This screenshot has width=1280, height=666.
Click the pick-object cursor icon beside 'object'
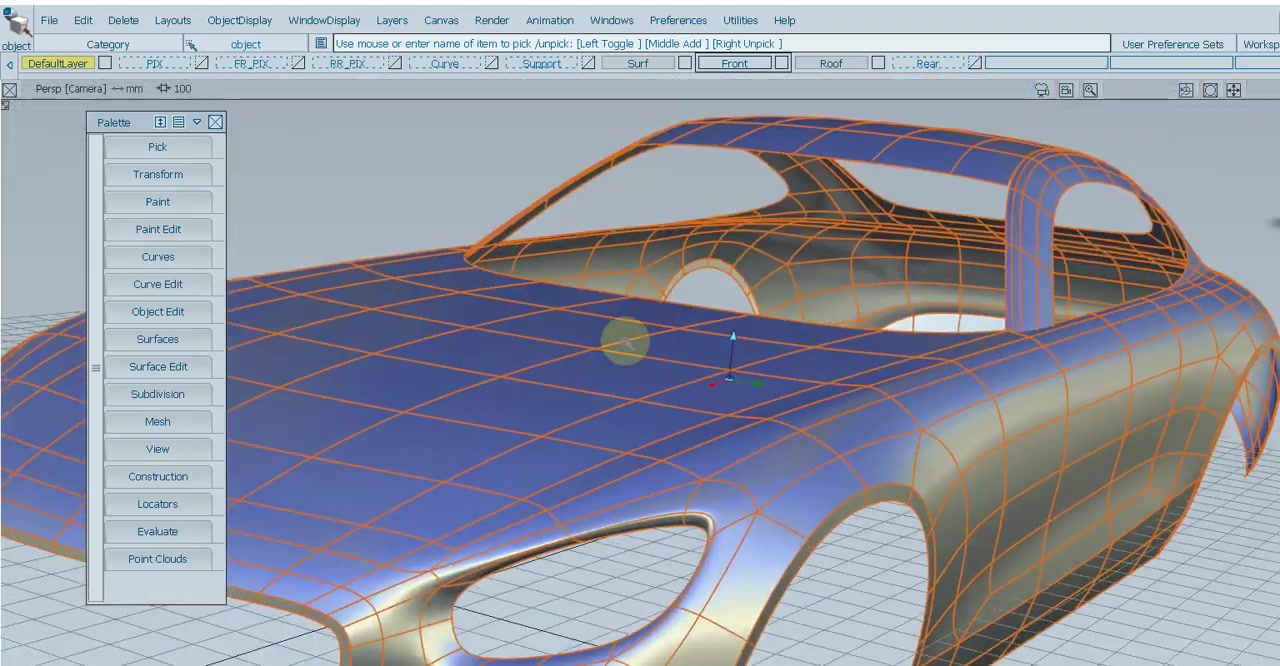(191, 44)
